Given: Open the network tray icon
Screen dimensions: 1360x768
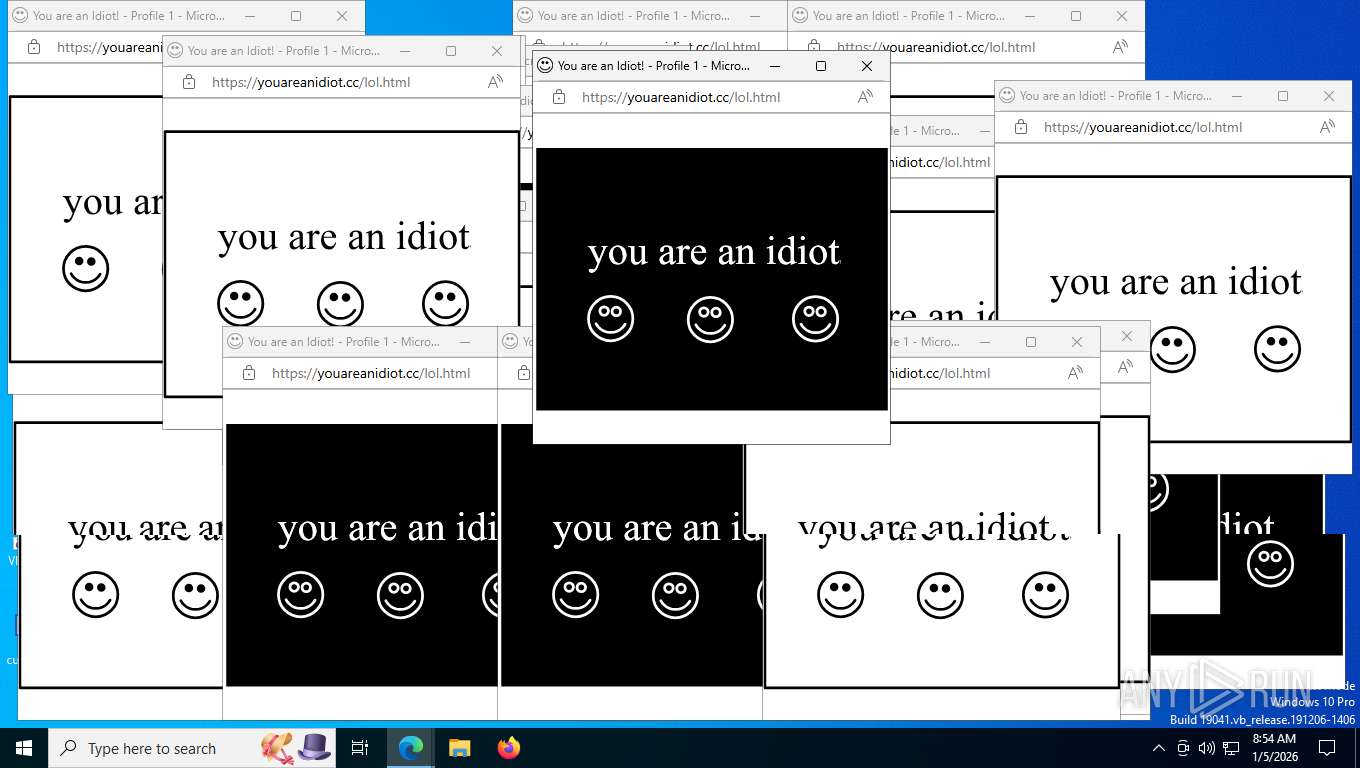Looking at the screenshot, I should point(1231,748).
